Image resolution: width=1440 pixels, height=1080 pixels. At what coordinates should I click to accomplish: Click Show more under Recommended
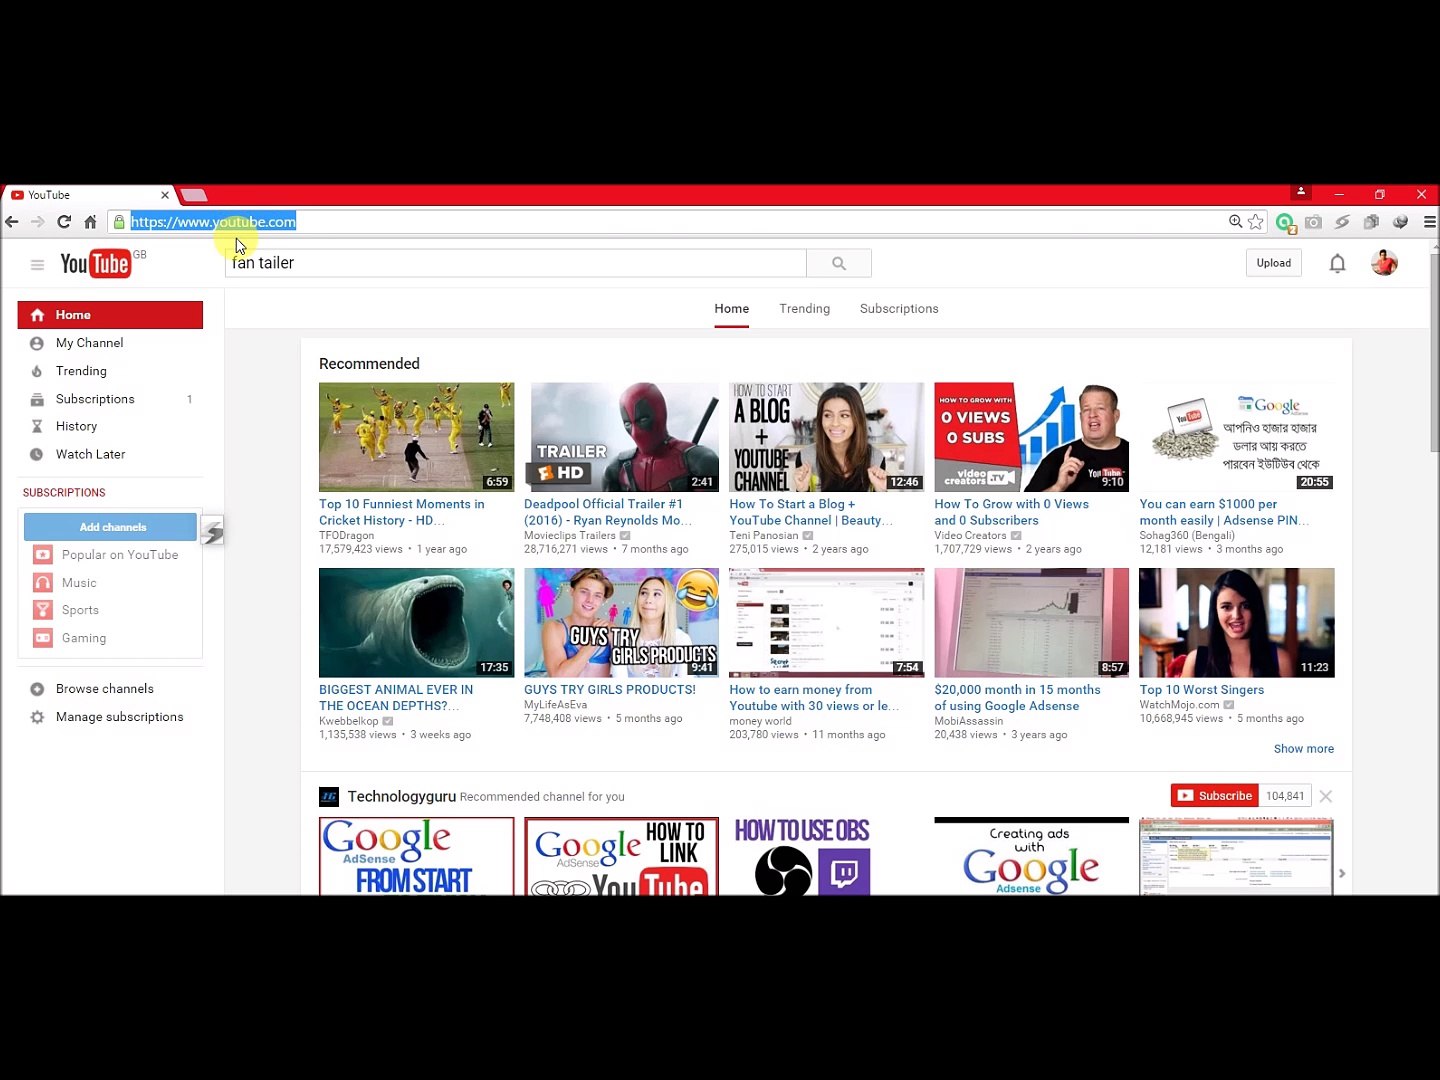pyautogui.click(x=1303, y=749)
